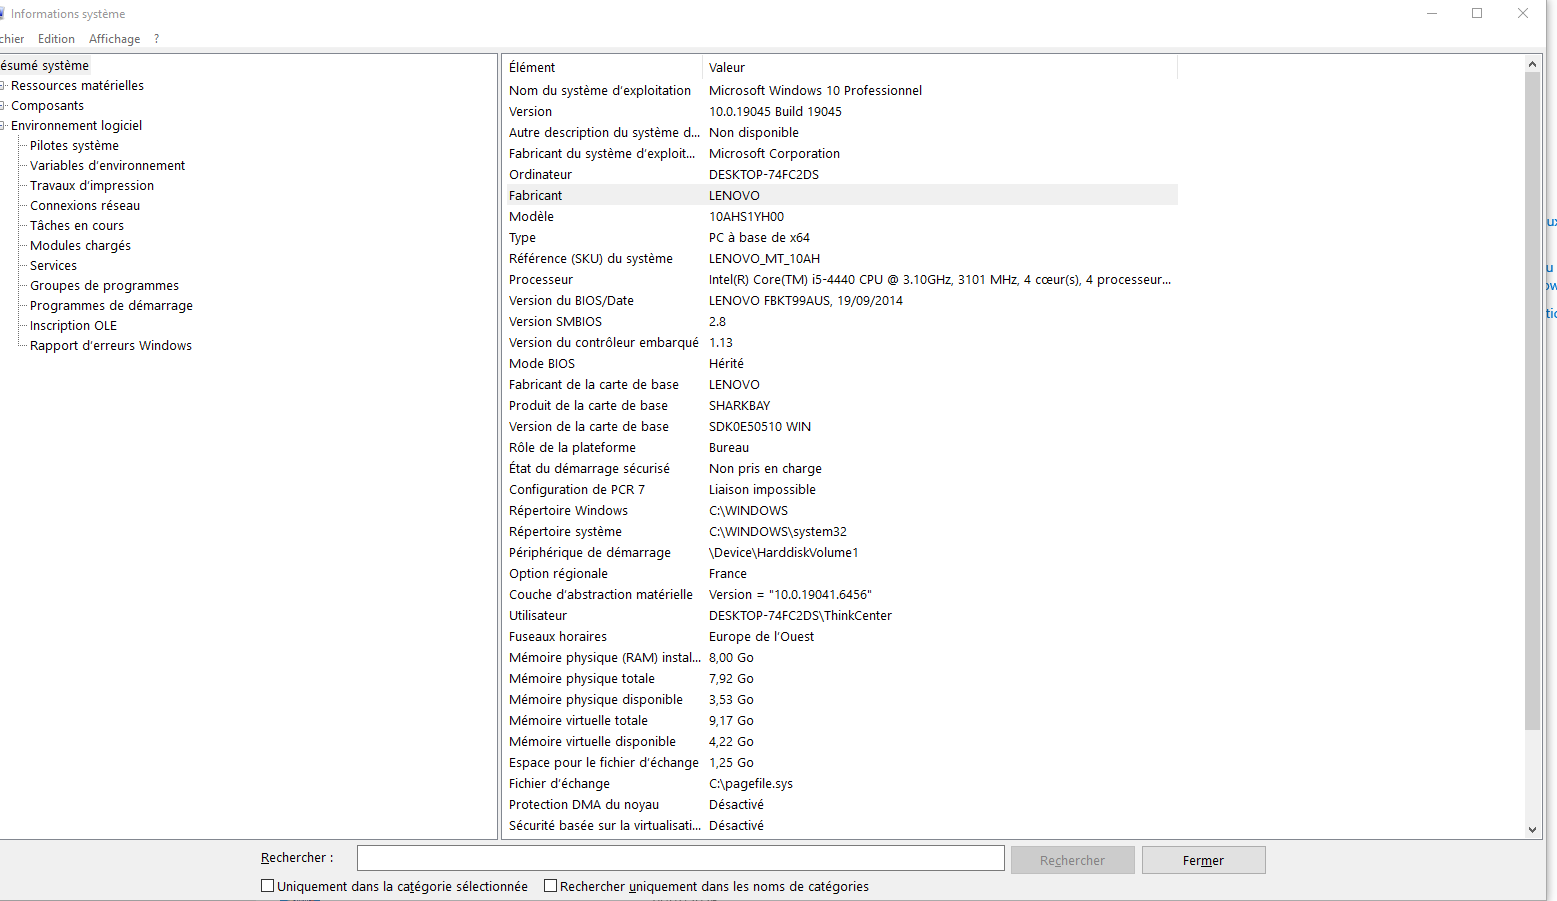Image resolution: width=1557 pixels, height=901 pixels.
Task: Select the Option régionale France row
Action: (840, 573)
